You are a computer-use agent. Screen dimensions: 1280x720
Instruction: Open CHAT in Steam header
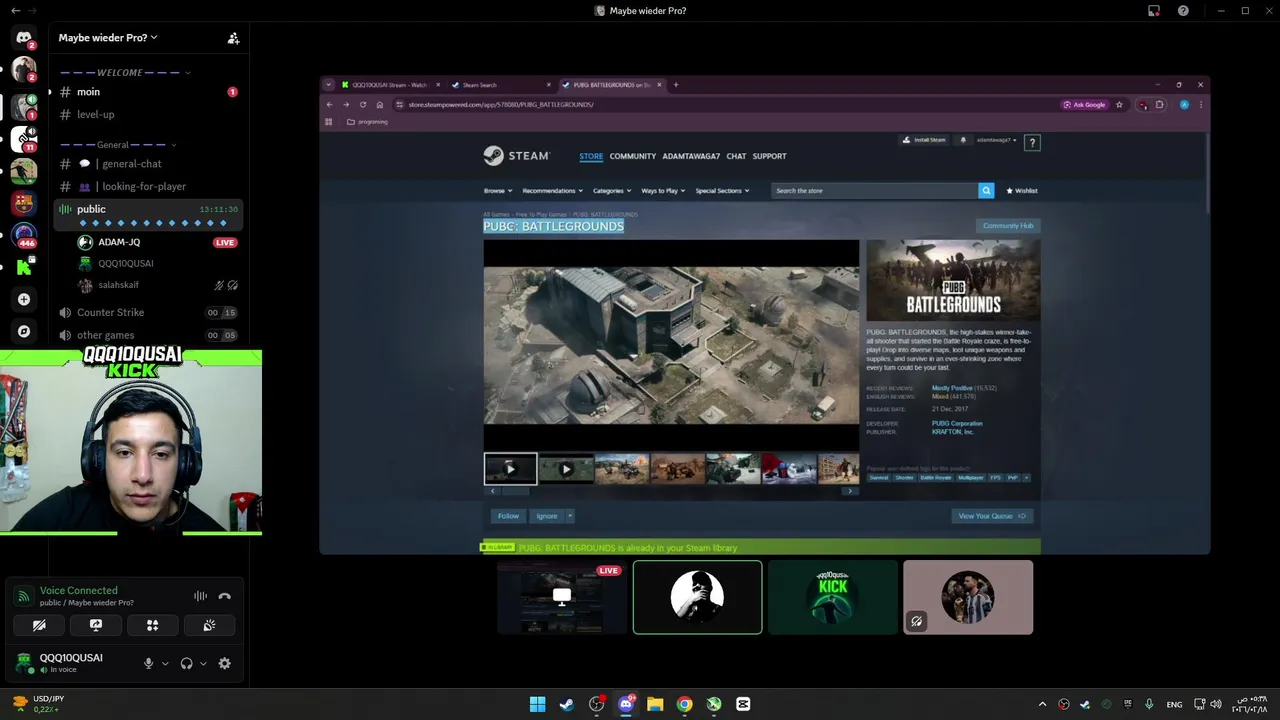(736, 156)
